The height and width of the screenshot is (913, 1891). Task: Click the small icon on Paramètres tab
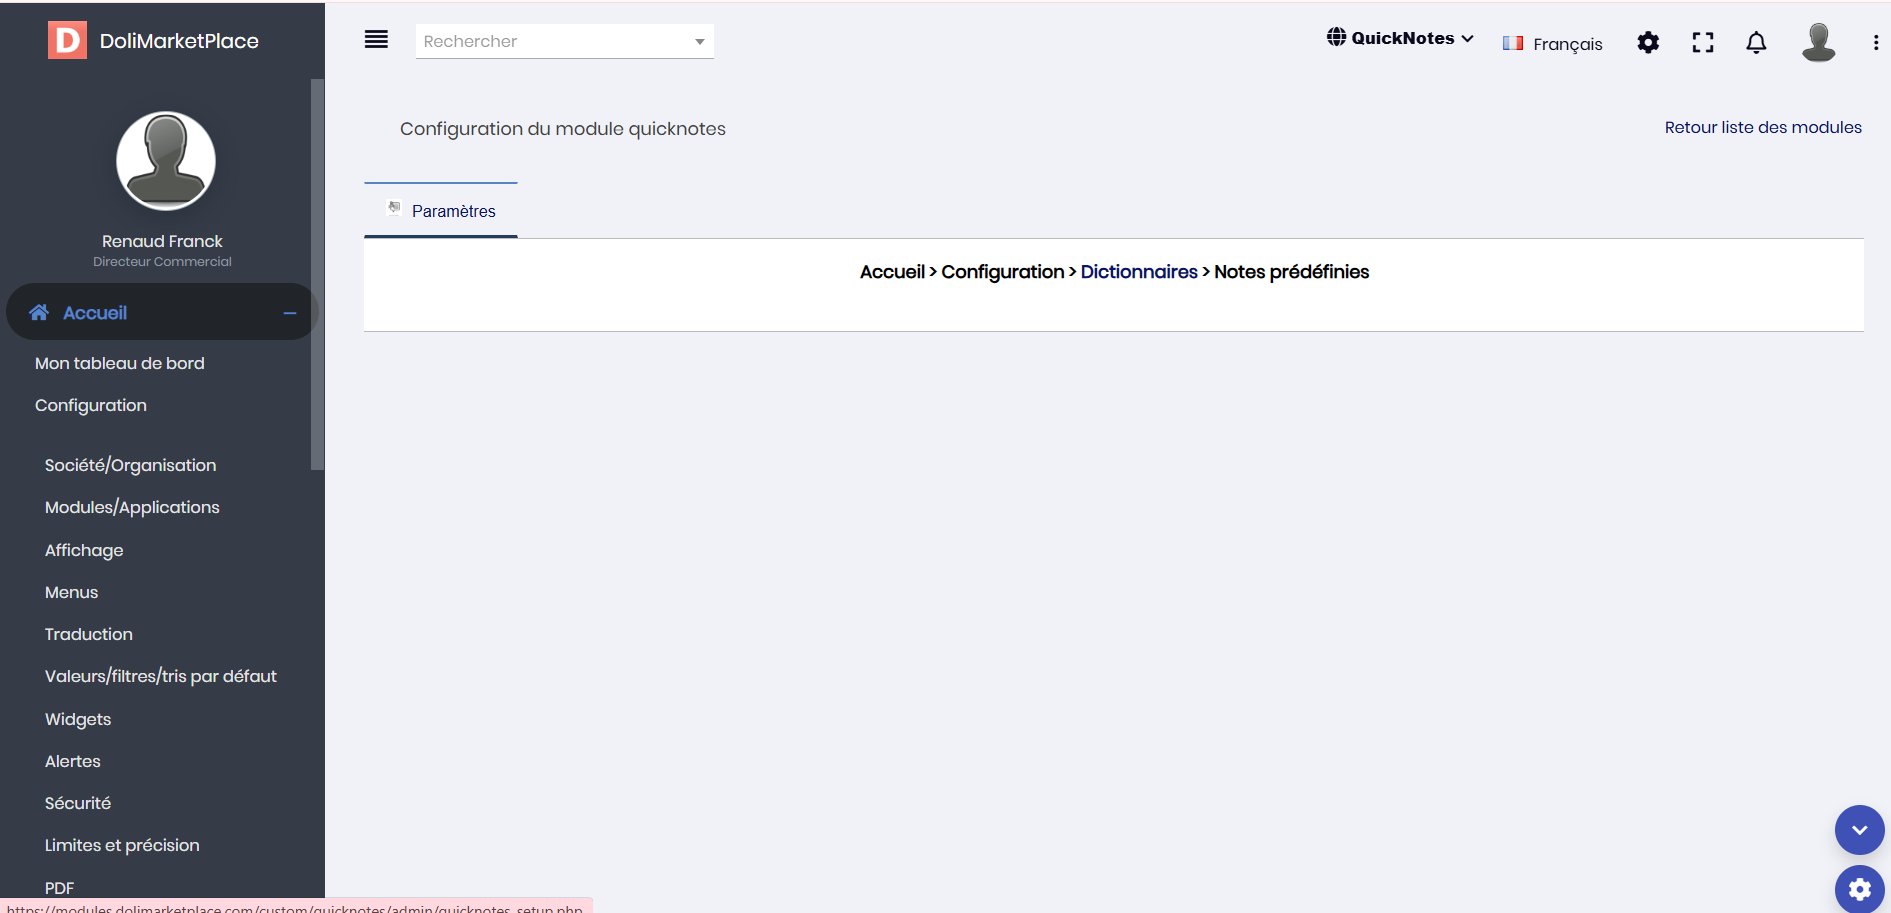click(x=395, y=208)
